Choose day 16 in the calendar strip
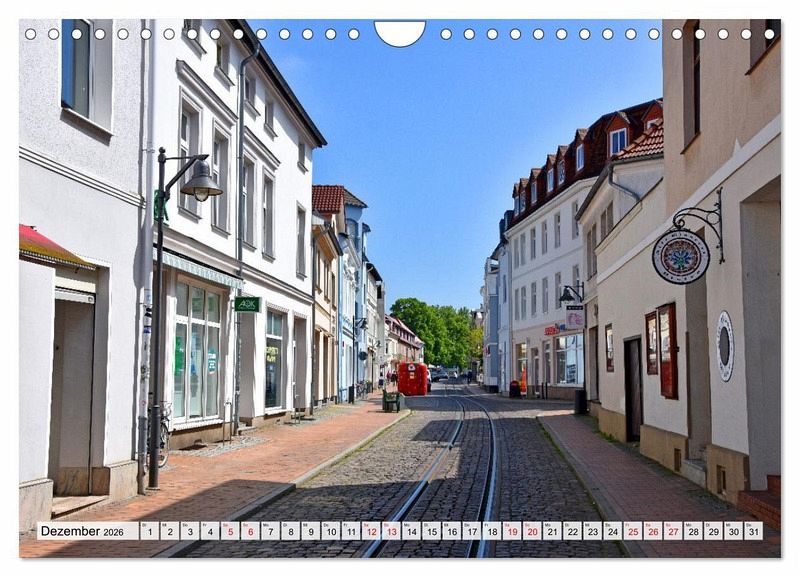The image size is (800, 577). point(451,531)
